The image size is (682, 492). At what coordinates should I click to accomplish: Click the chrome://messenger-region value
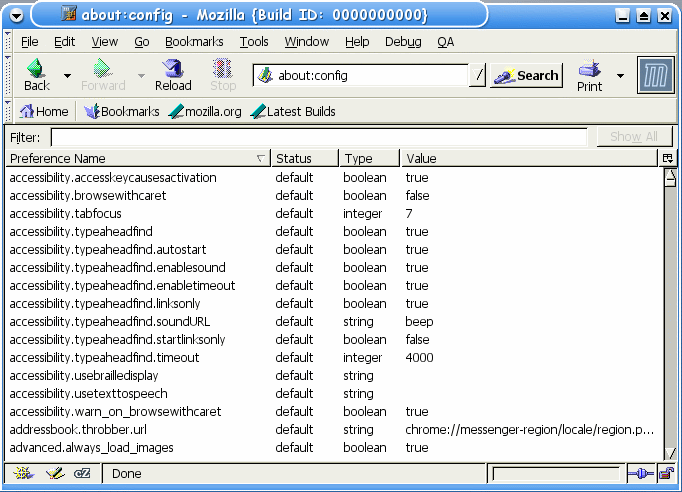[529, 430]
